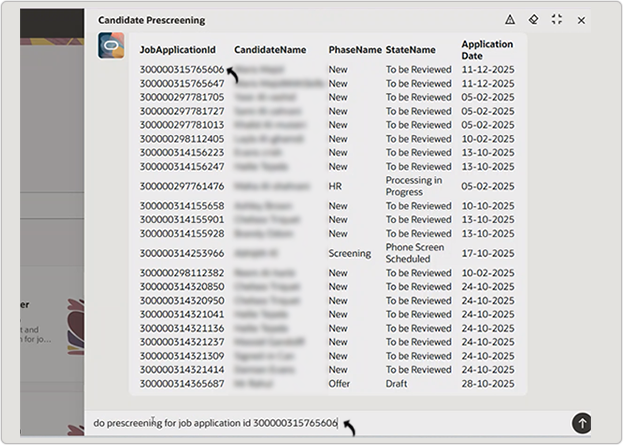This screenshot has width=623, height=445.
Task: Clear the chat with eraser icon
Action: 534,20
